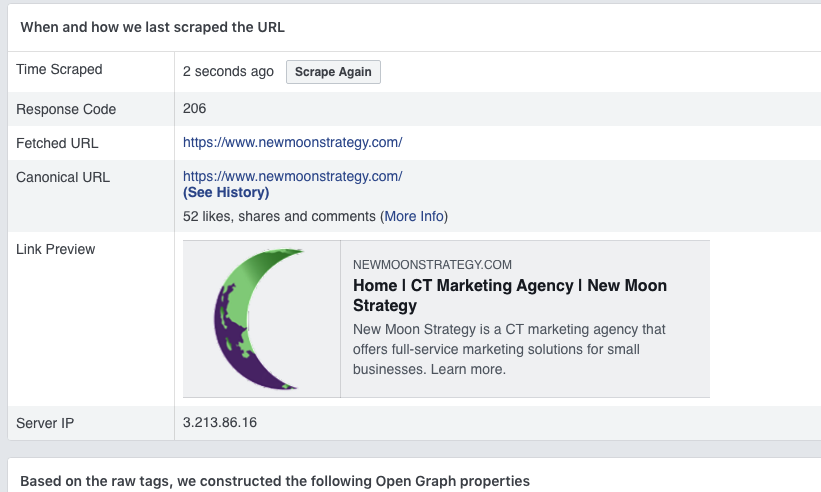Click the NEWMOONSTRATEGY.COM domain text in preview
This screenshot has width=821, height=492.
(432, 265)
